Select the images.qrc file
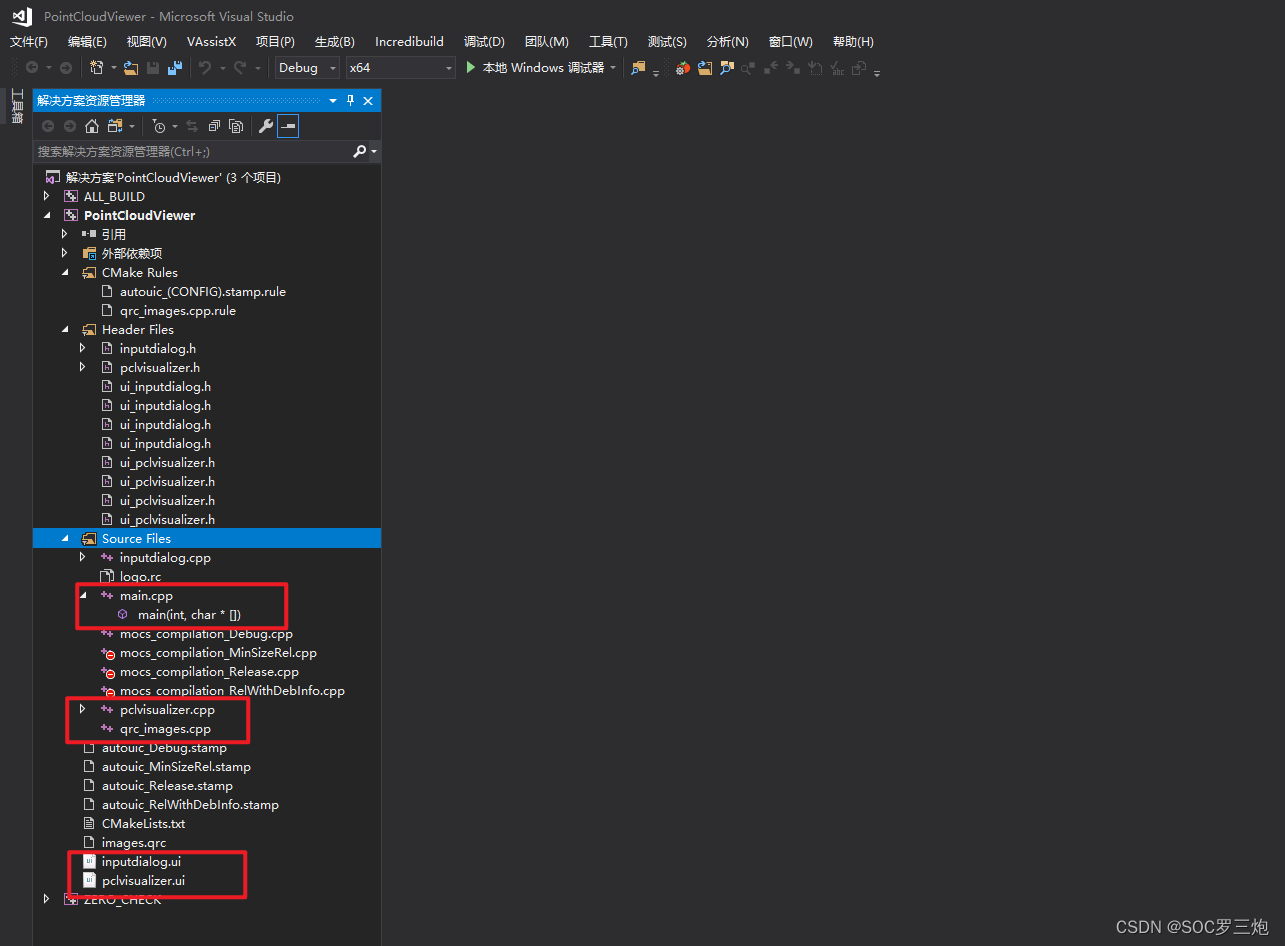The image size is (1285, 946). click(x=133, y=842)
